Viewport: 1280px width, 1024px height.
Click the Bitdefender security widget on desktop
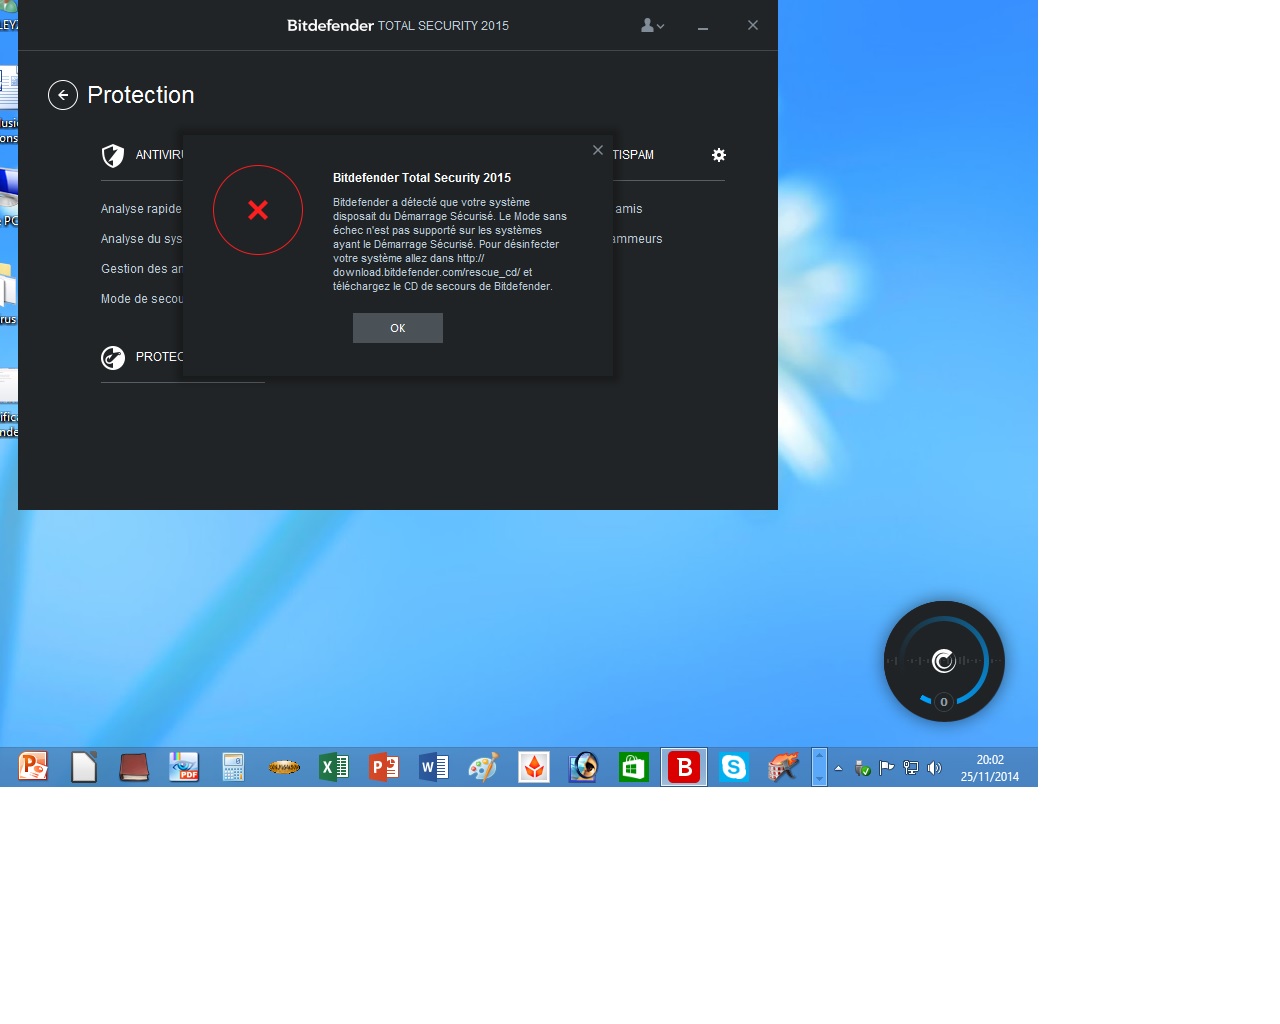tap(944, 661)
